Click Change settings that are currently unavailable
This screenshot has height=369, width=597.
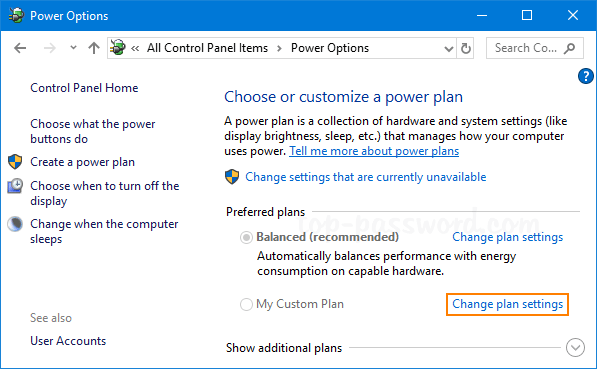(x=366, y=177)
